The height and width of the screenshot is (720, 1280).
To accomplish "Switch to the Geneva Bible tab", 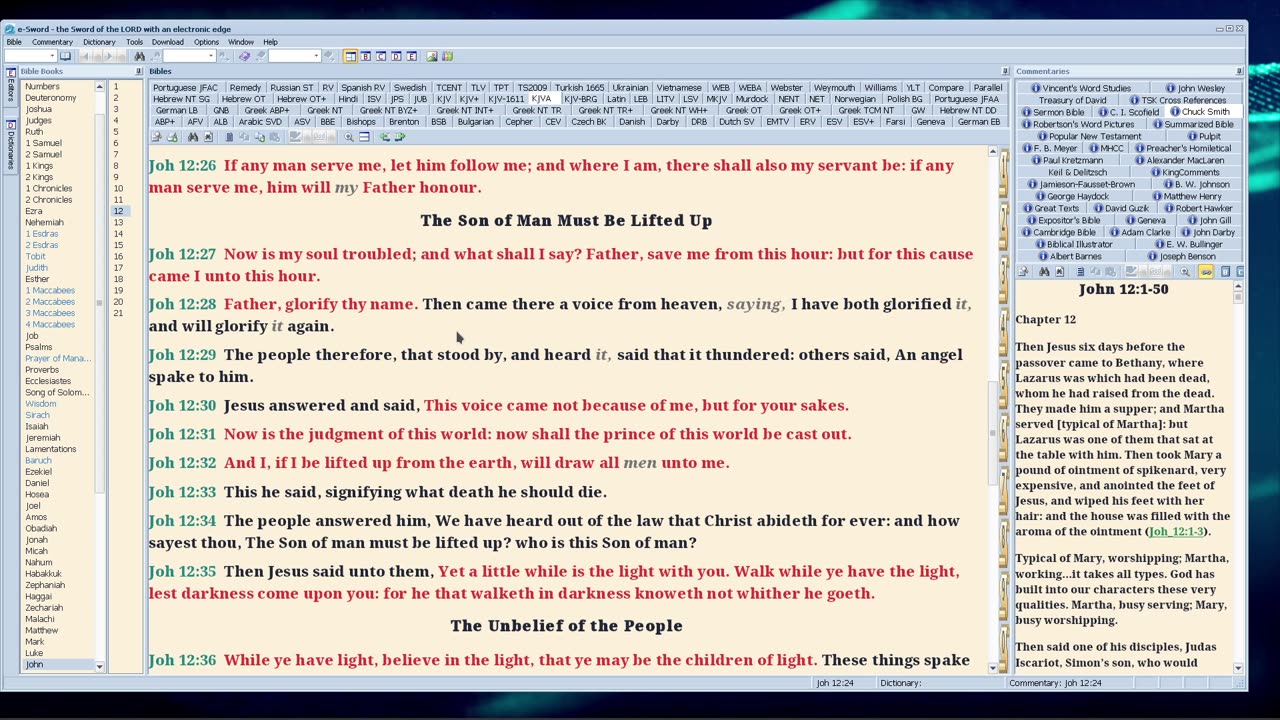I will pyautogui.click(x=930, y=122).
